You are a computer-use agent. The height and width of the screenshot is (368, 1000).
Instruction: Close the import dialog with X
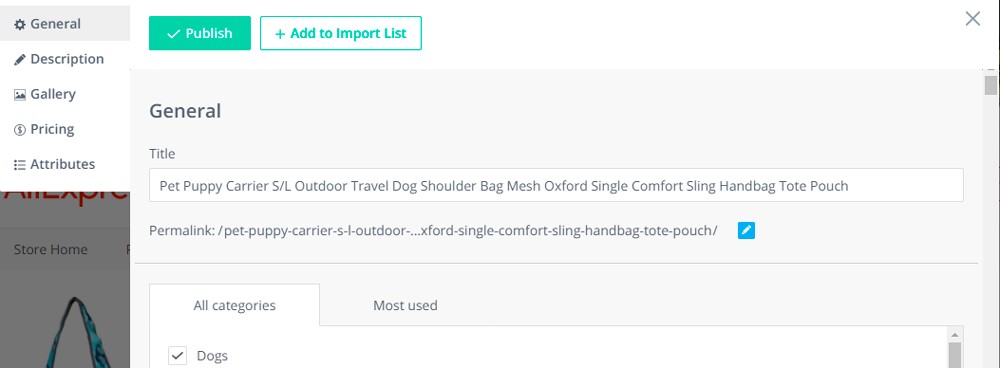click(973, 18)
